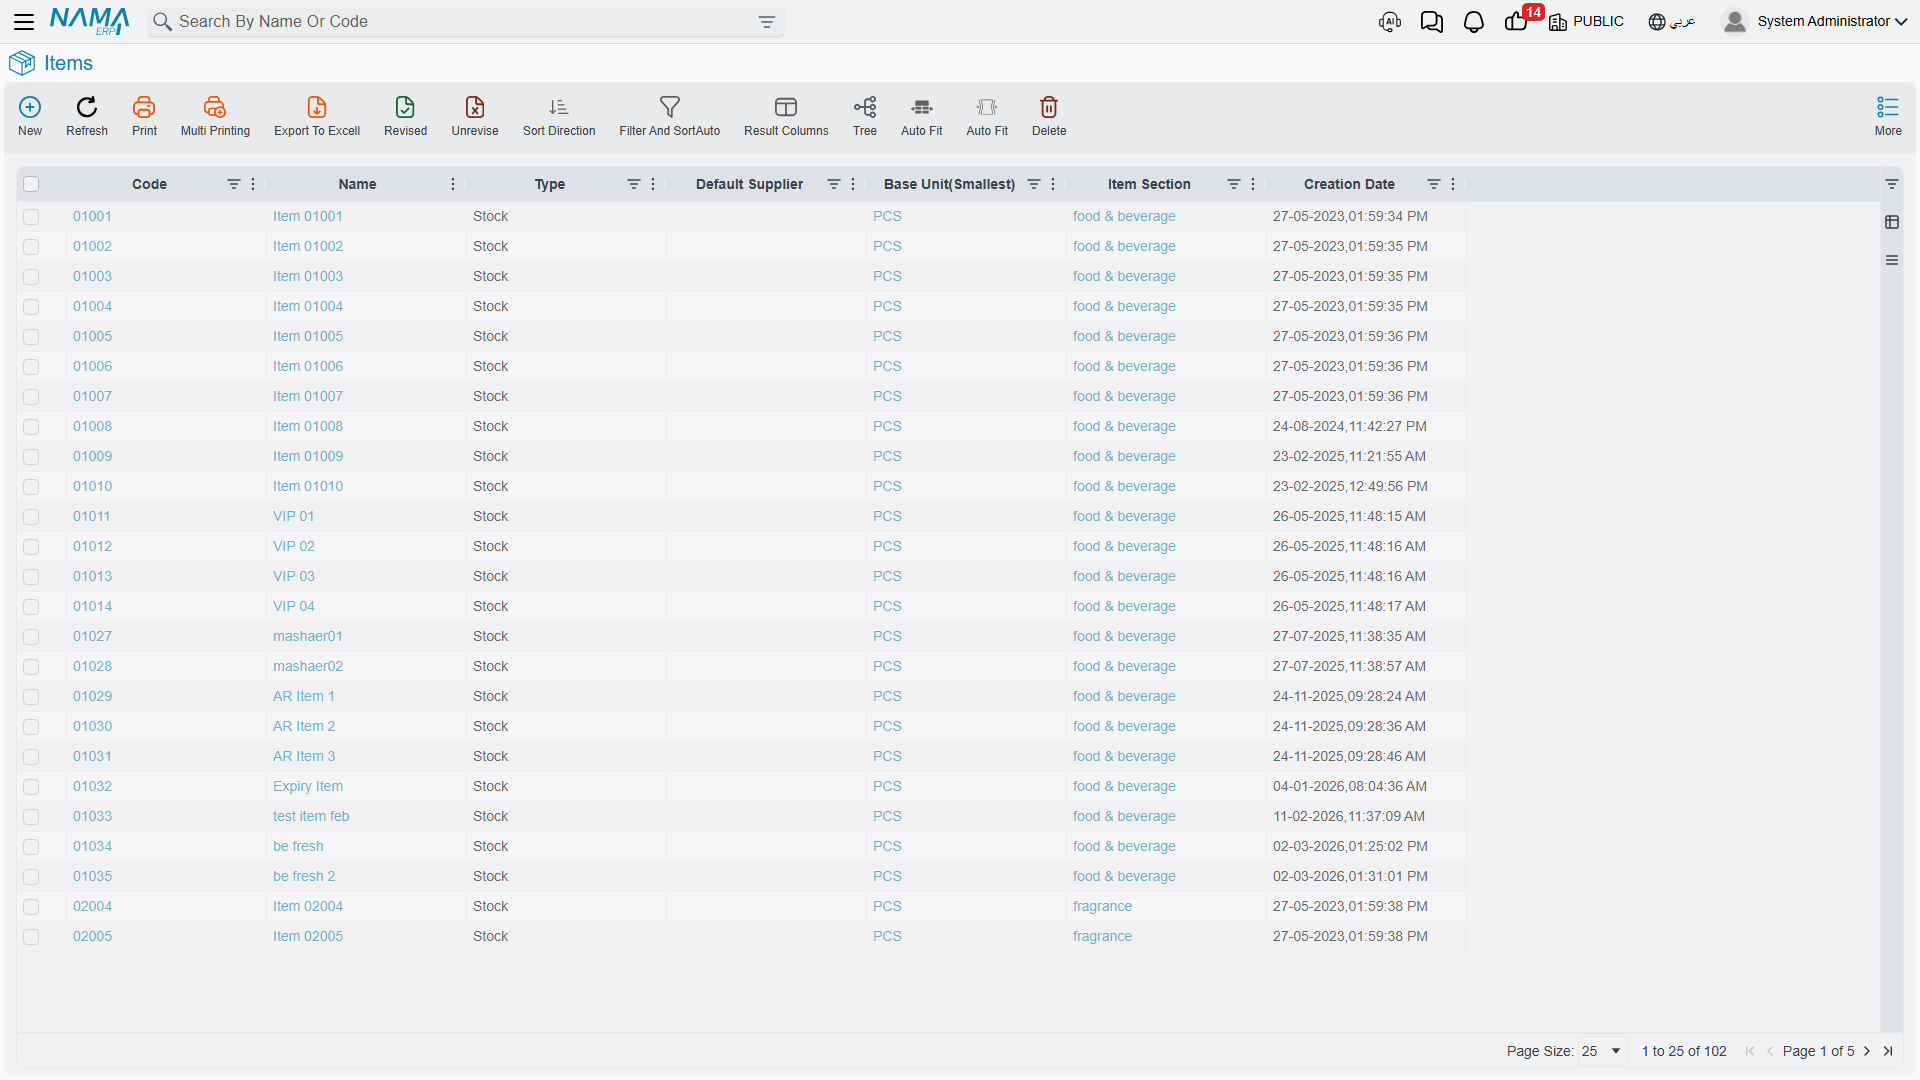Image resolution: width=1920 pixels, height=1080 pixels.
Task: Toggle the select-all header checkbox
Action: click(x=31, y=184)
